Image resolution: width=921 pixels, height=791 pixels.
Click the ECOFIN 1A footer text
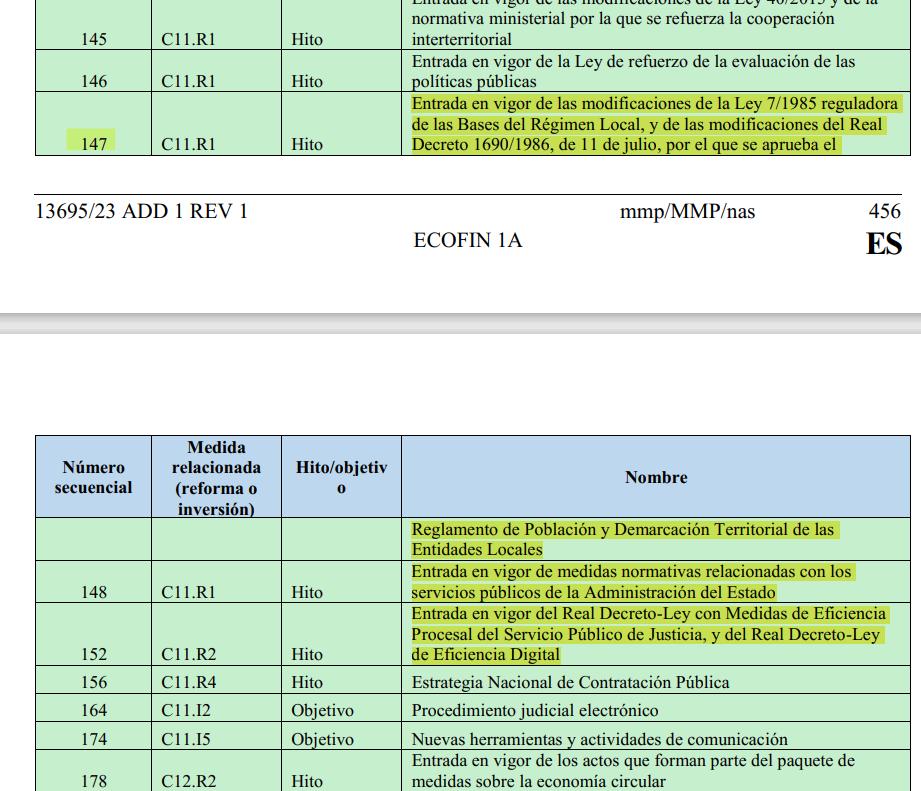click(x=467, y=240)
